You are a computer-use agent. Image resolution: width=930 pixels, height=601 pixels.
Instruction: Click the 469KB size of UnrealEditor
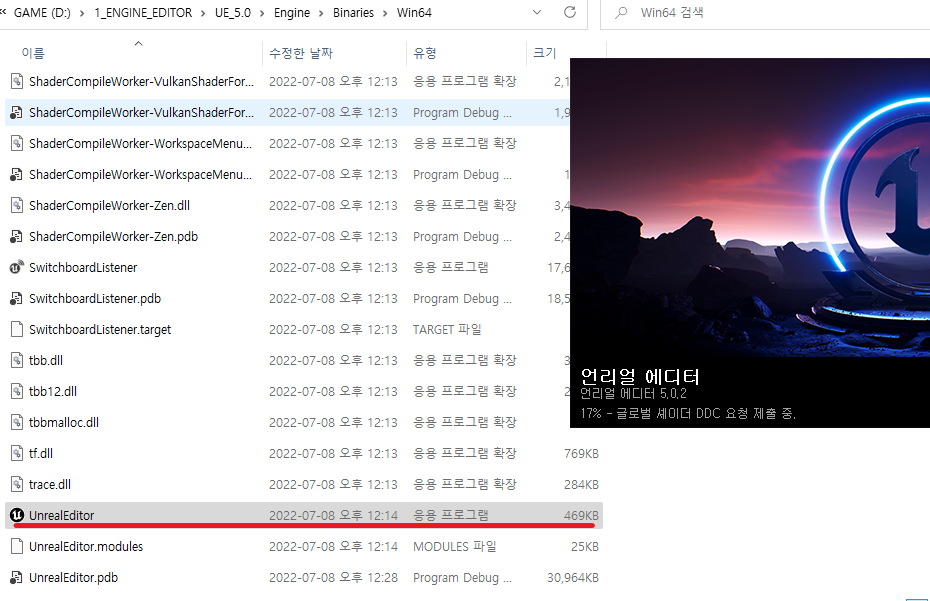pos(581,516)
